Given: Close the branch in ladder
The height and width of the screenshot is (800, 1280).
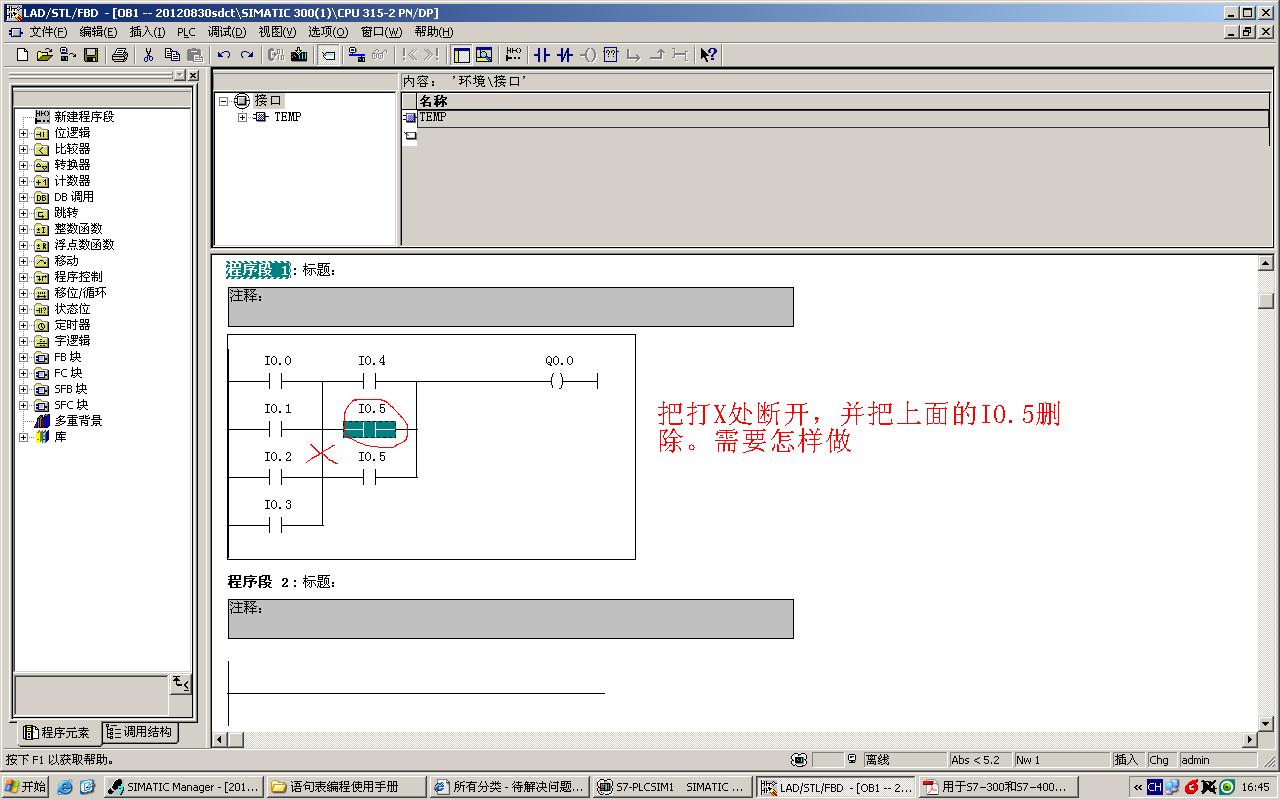Looking at the screenshot, I should [657, 55].
